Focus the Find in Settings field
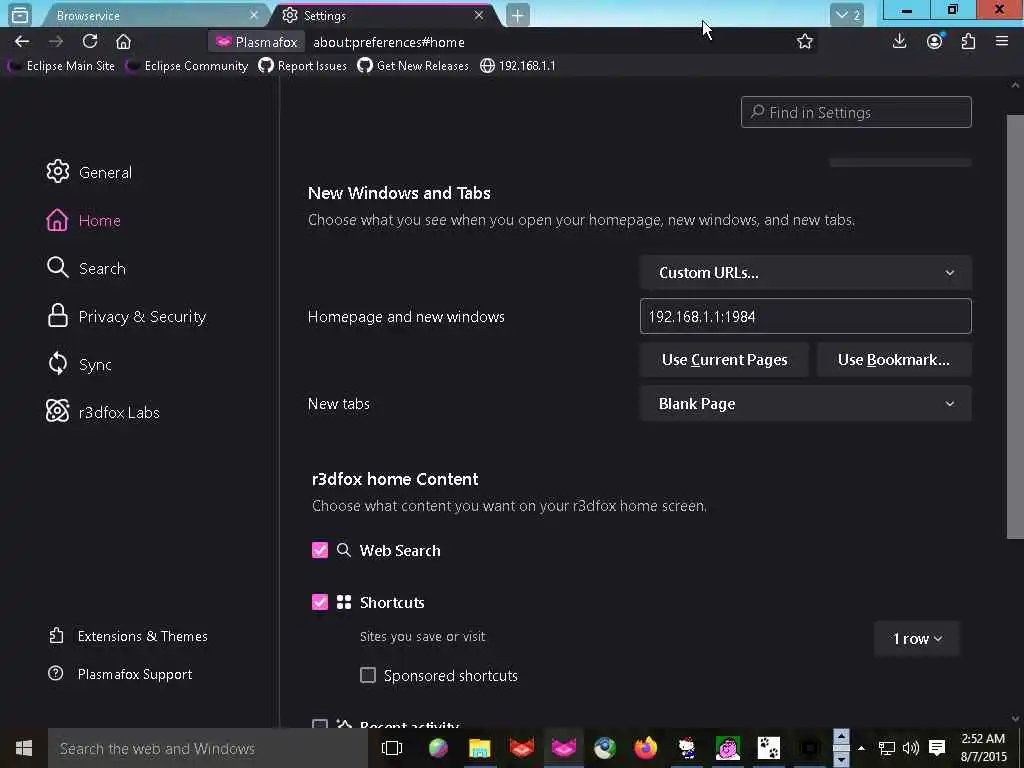 856,112
